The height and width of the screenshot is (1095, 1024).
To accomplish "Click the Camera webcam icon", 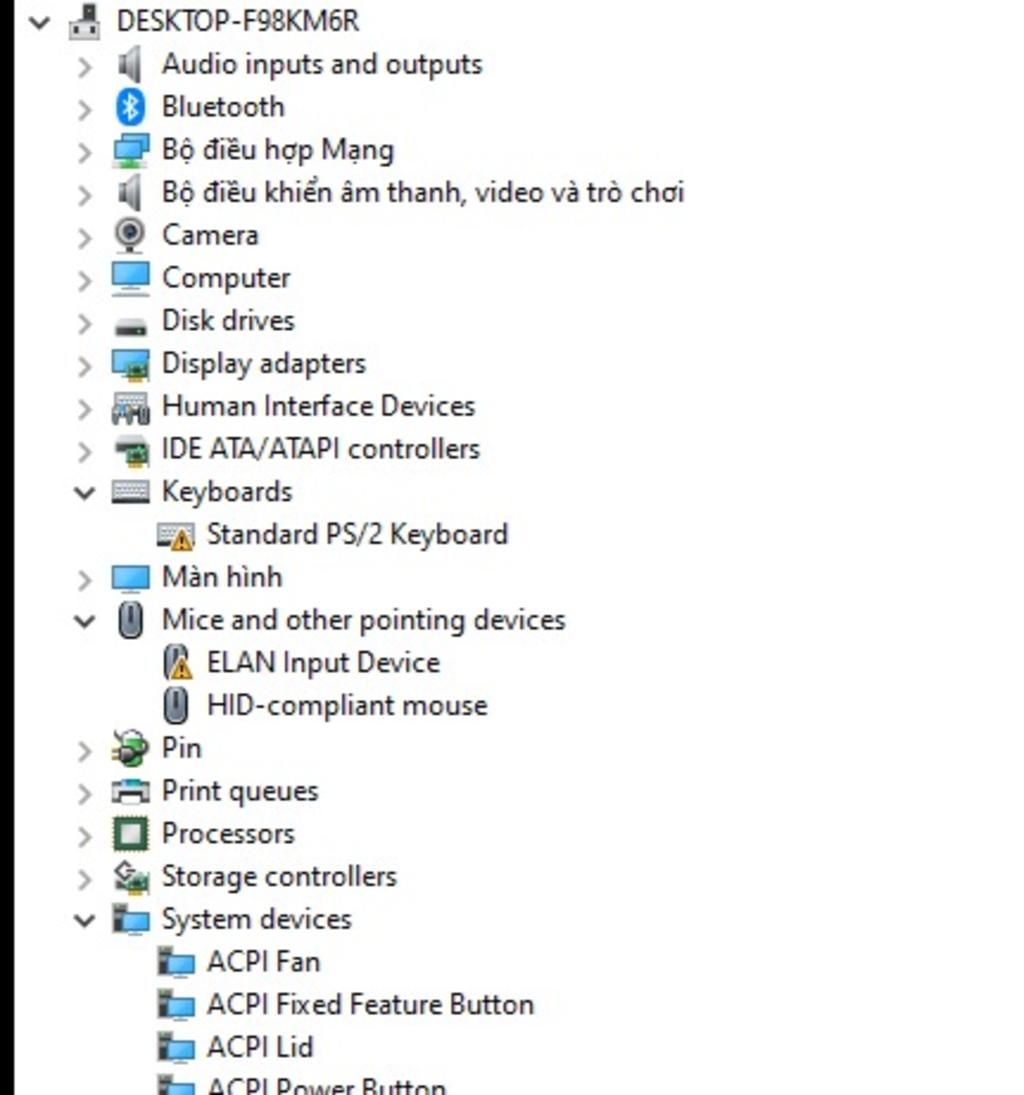I will tap(130, 235).
